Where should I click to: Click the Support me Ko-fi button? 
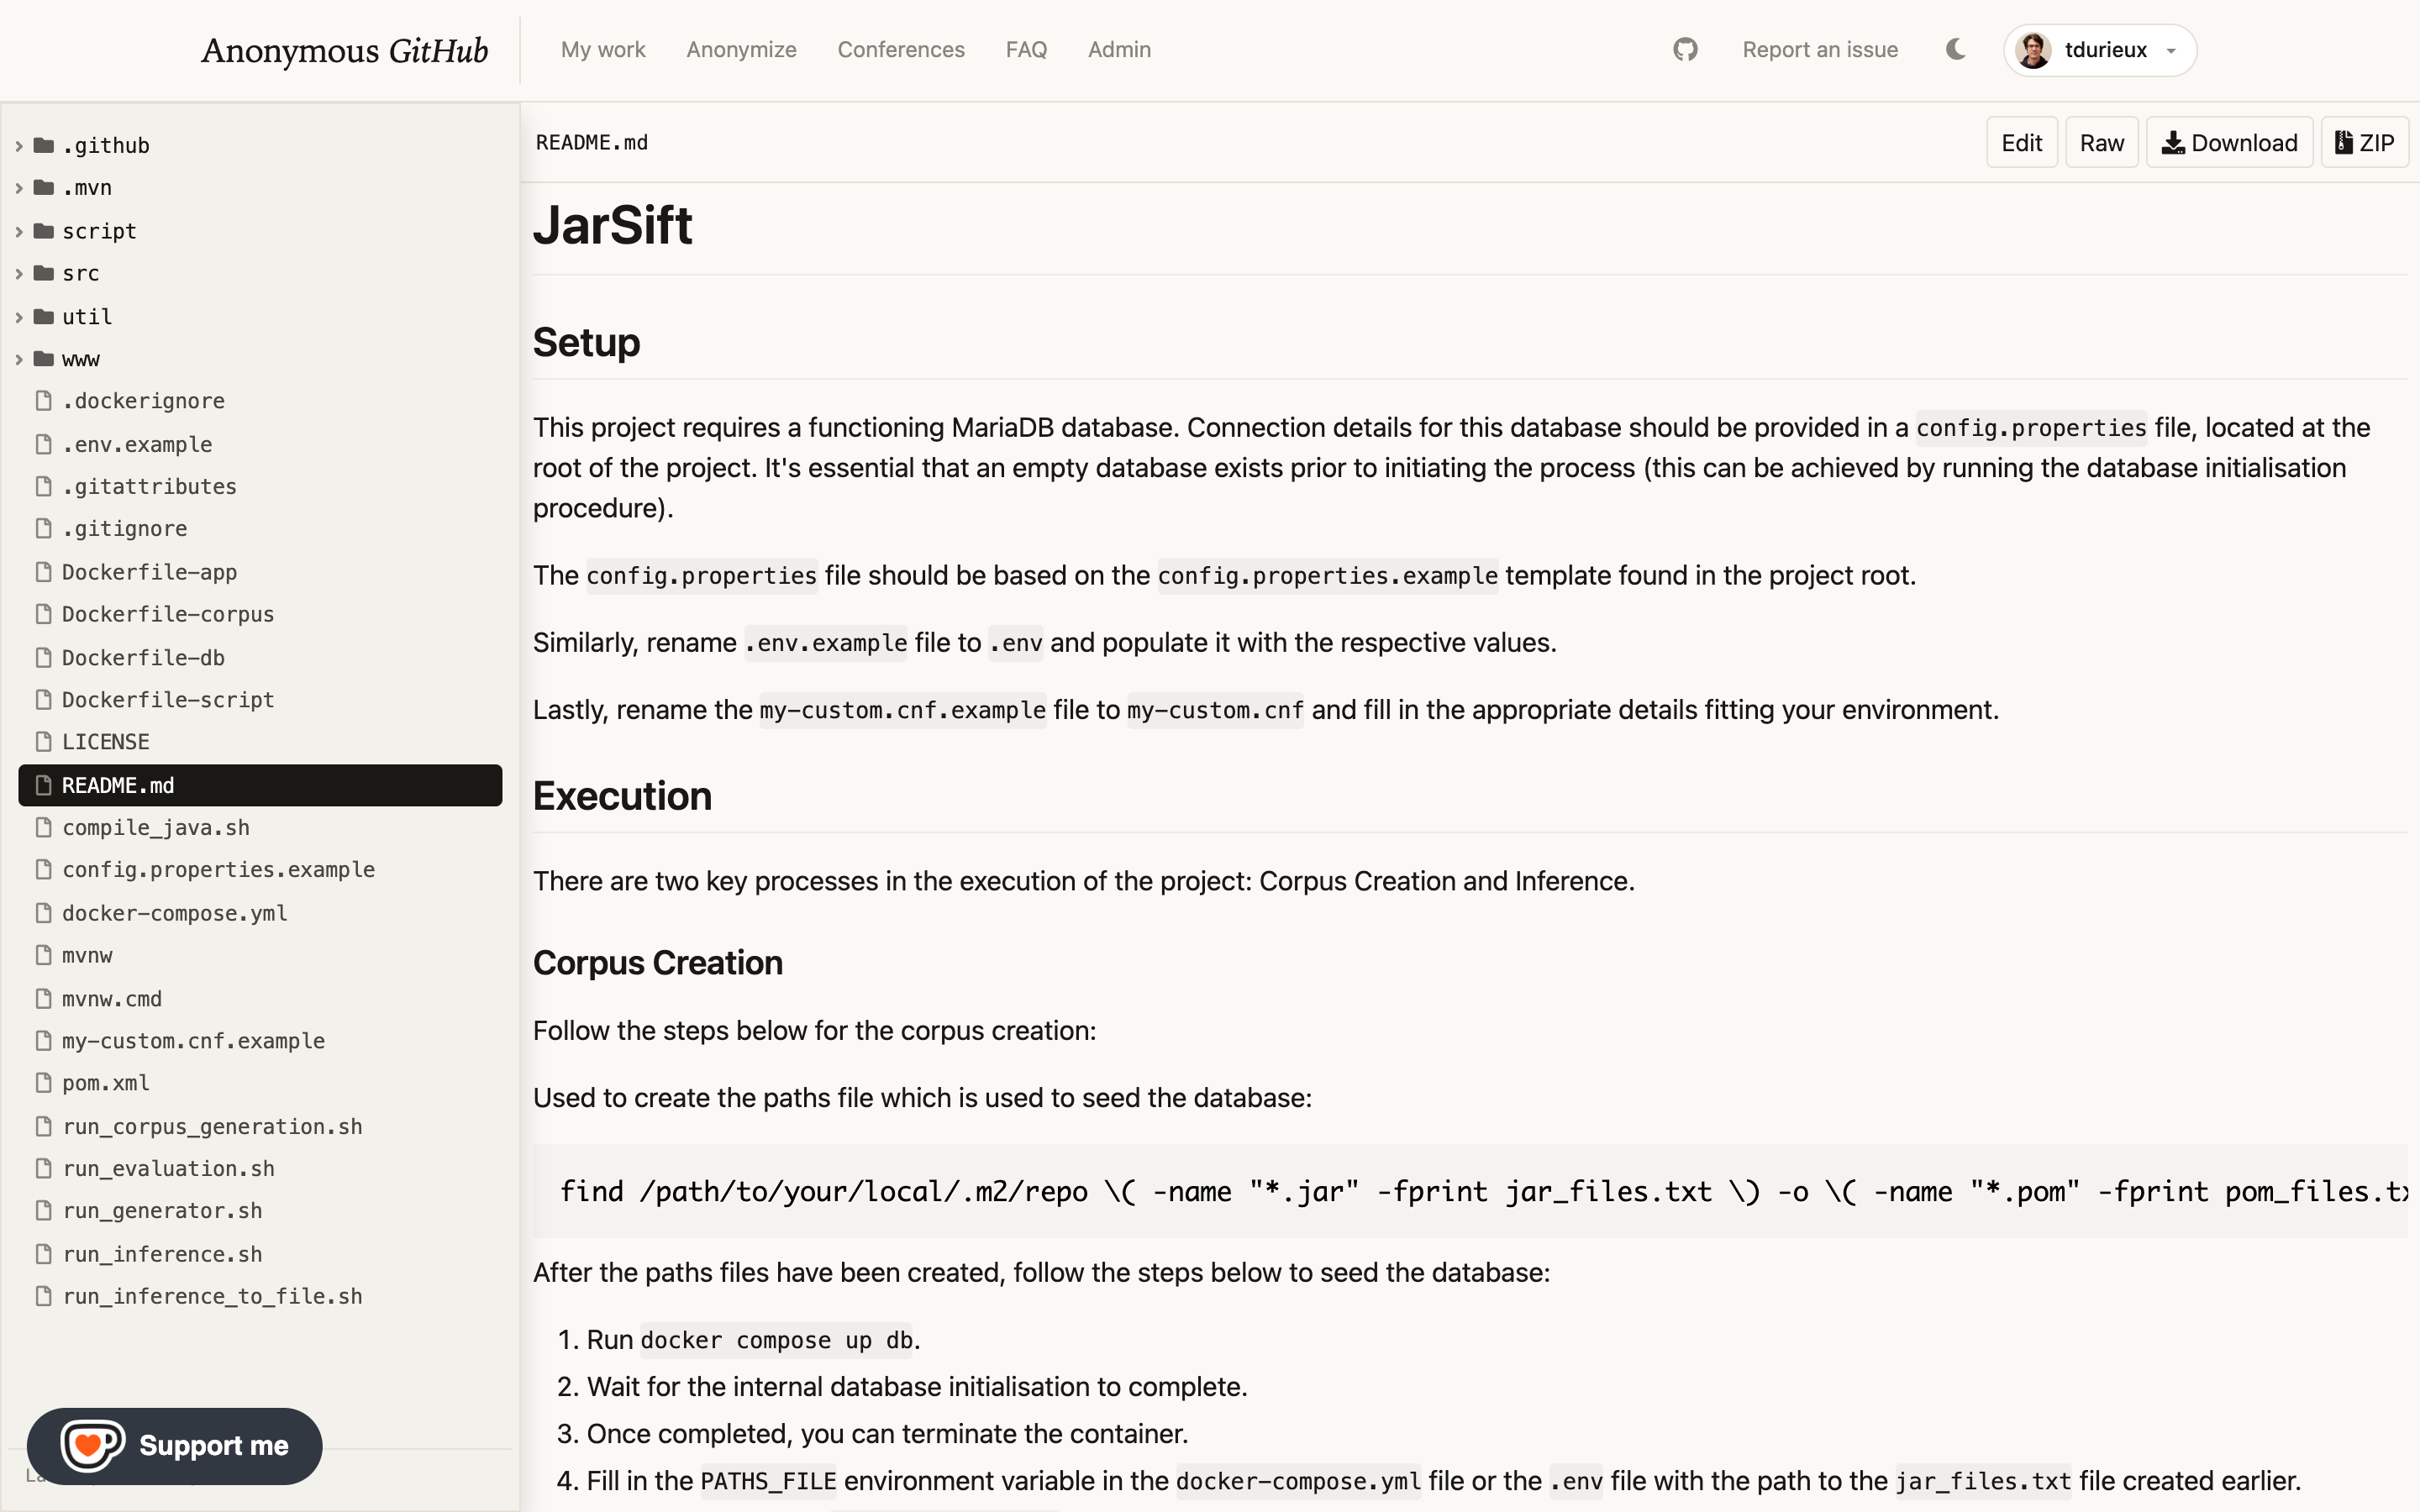coord(175,1445)
